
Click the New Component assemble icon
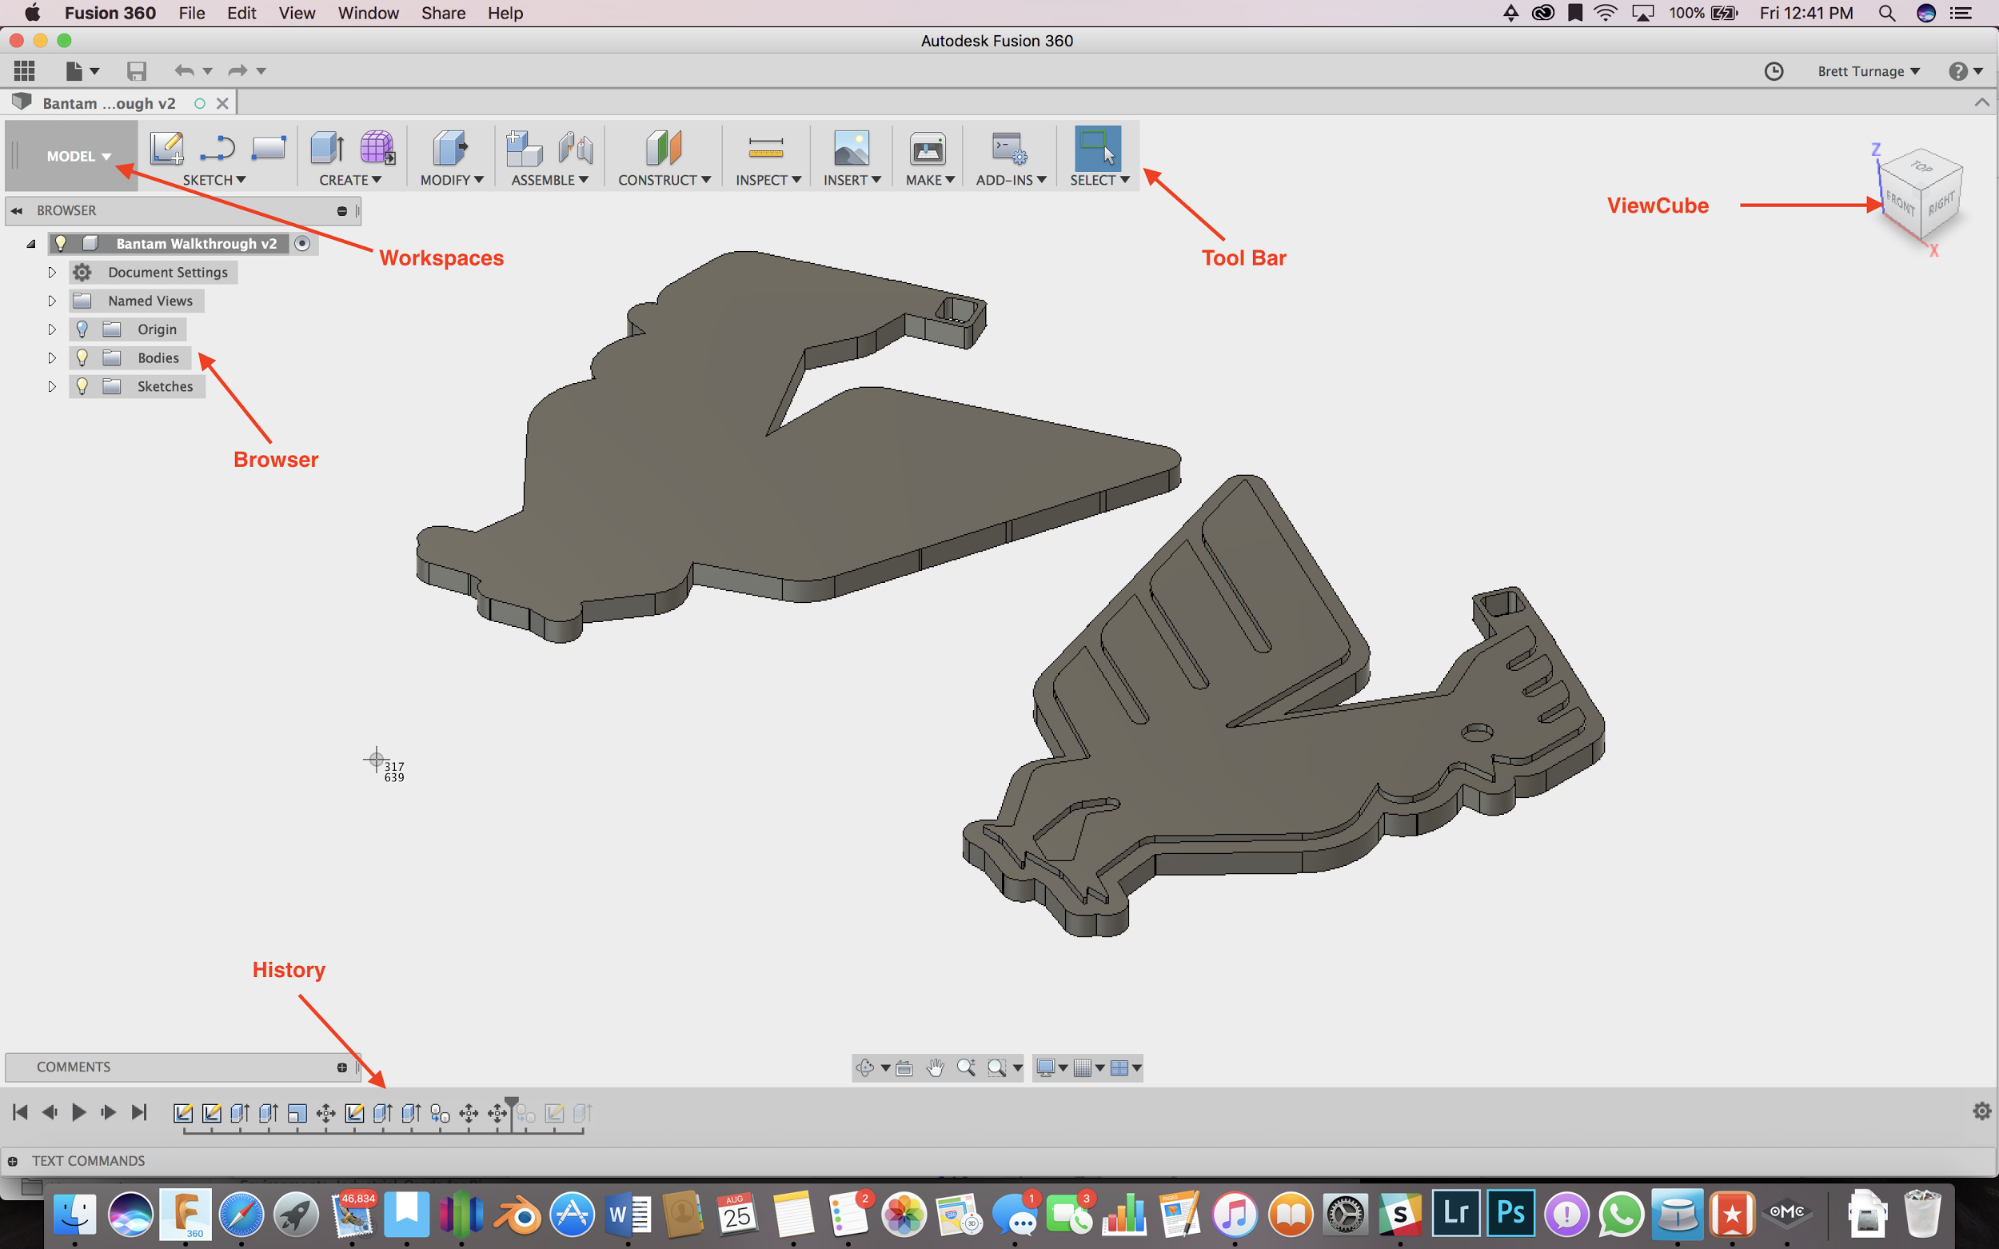[x=523, y=148]
